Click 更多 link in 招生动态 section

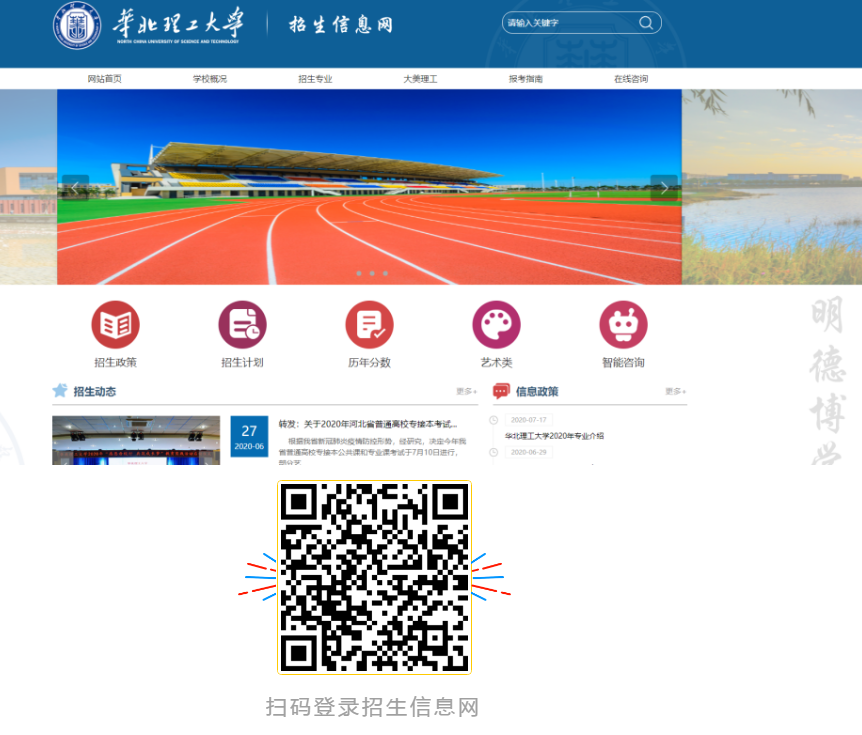[x=466, y=391]
